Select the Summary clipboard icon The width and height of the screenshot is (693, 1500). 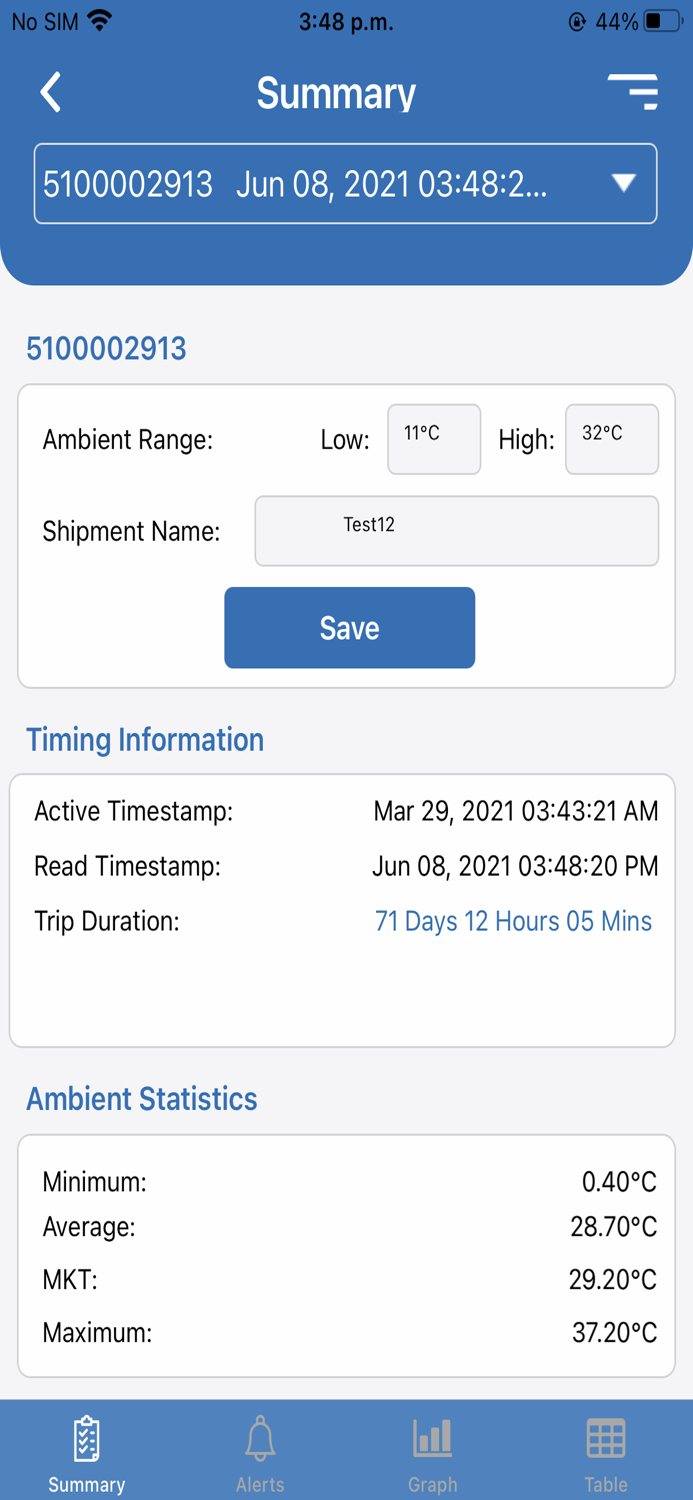coord(86,1437)
